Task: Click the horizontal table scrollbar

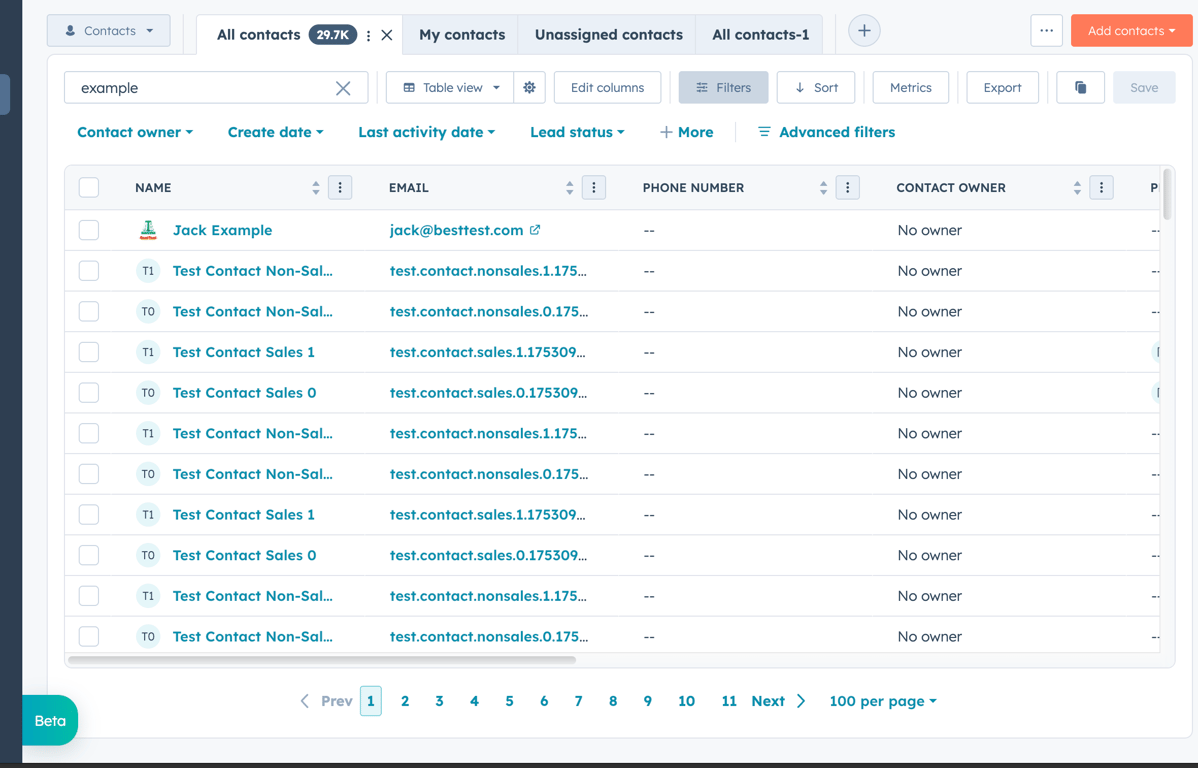Action: click(x=322, y=659)
